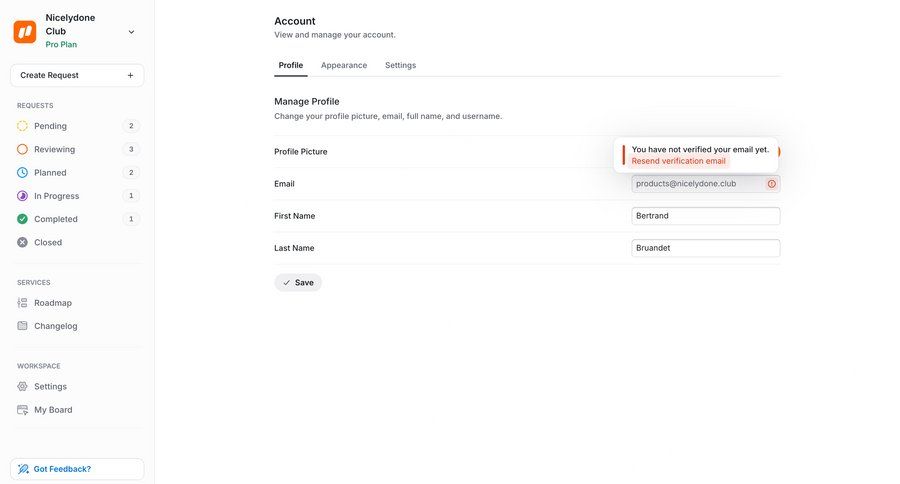
Task: Click the Save button
Action: point(298,283)
